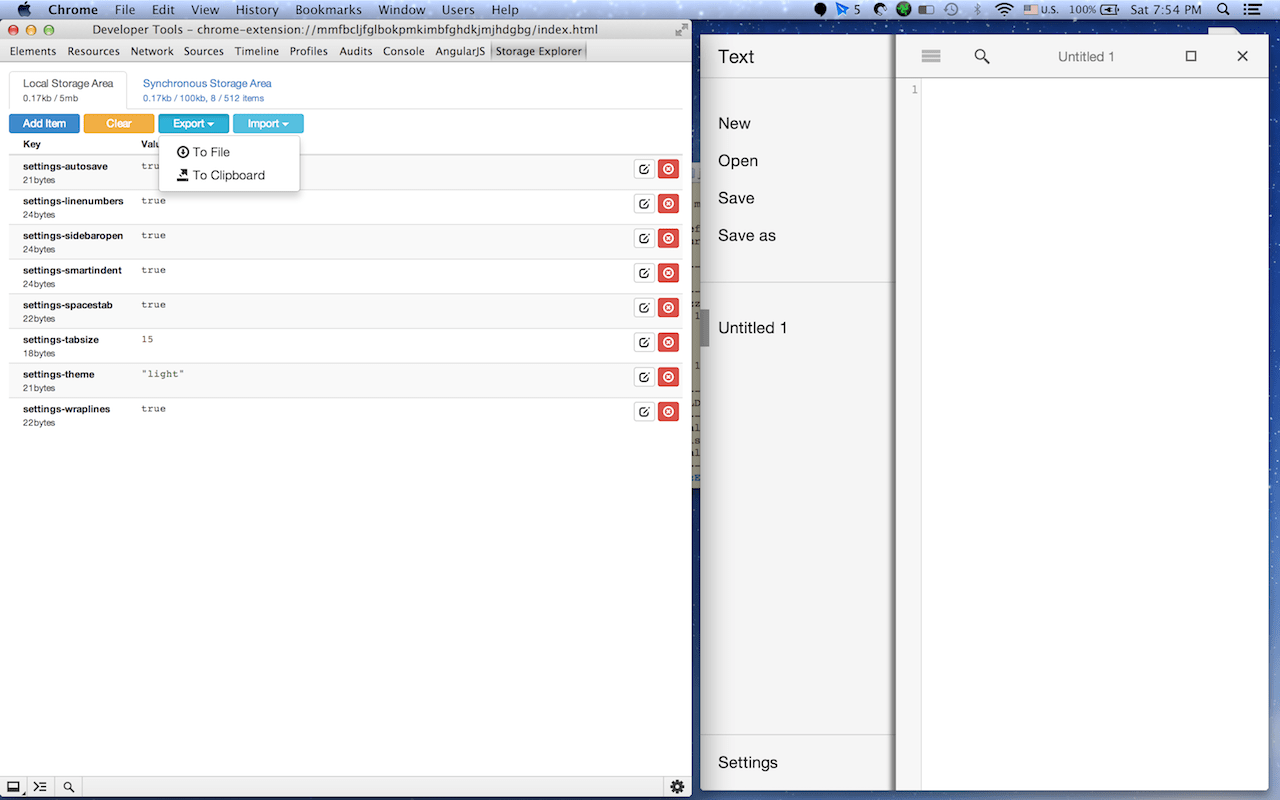This screenshot has height=800, width=1280.
Task: Open search in the text editor
Action: coord(981,56)
